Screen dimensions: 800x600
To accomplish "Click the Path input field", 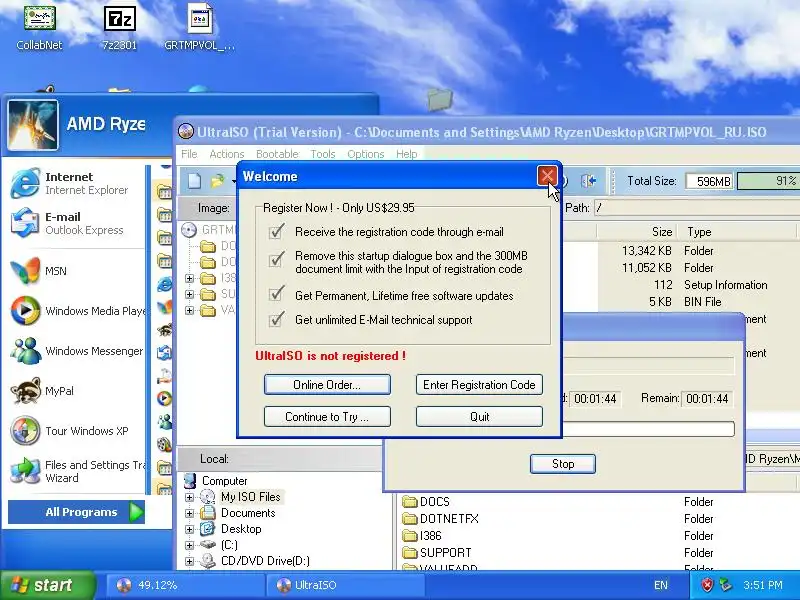I will [696, 208].
